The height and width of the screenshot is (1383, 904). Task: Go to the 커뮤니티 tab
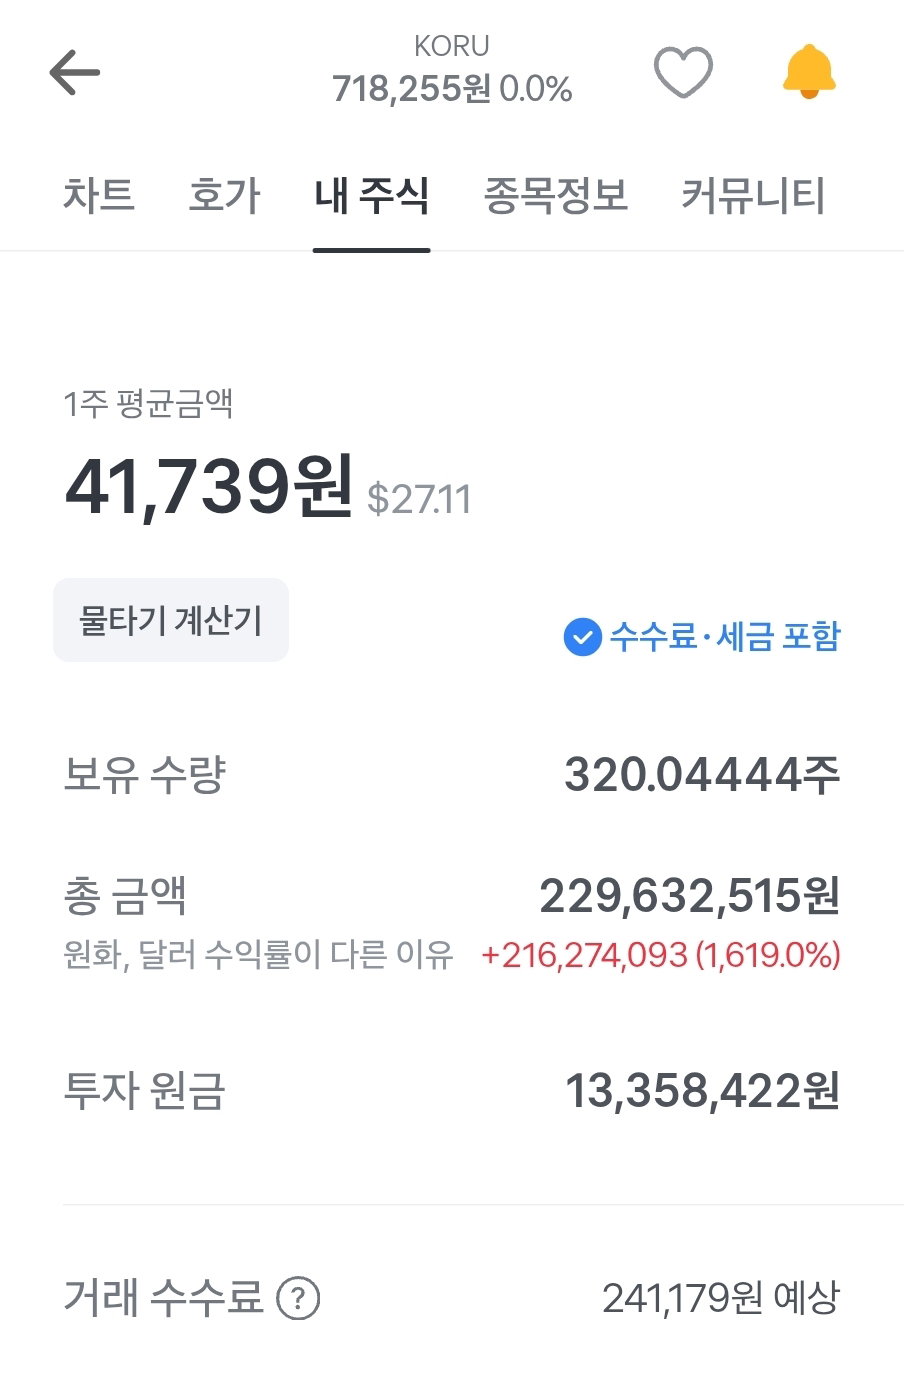(x=753, y=195)
